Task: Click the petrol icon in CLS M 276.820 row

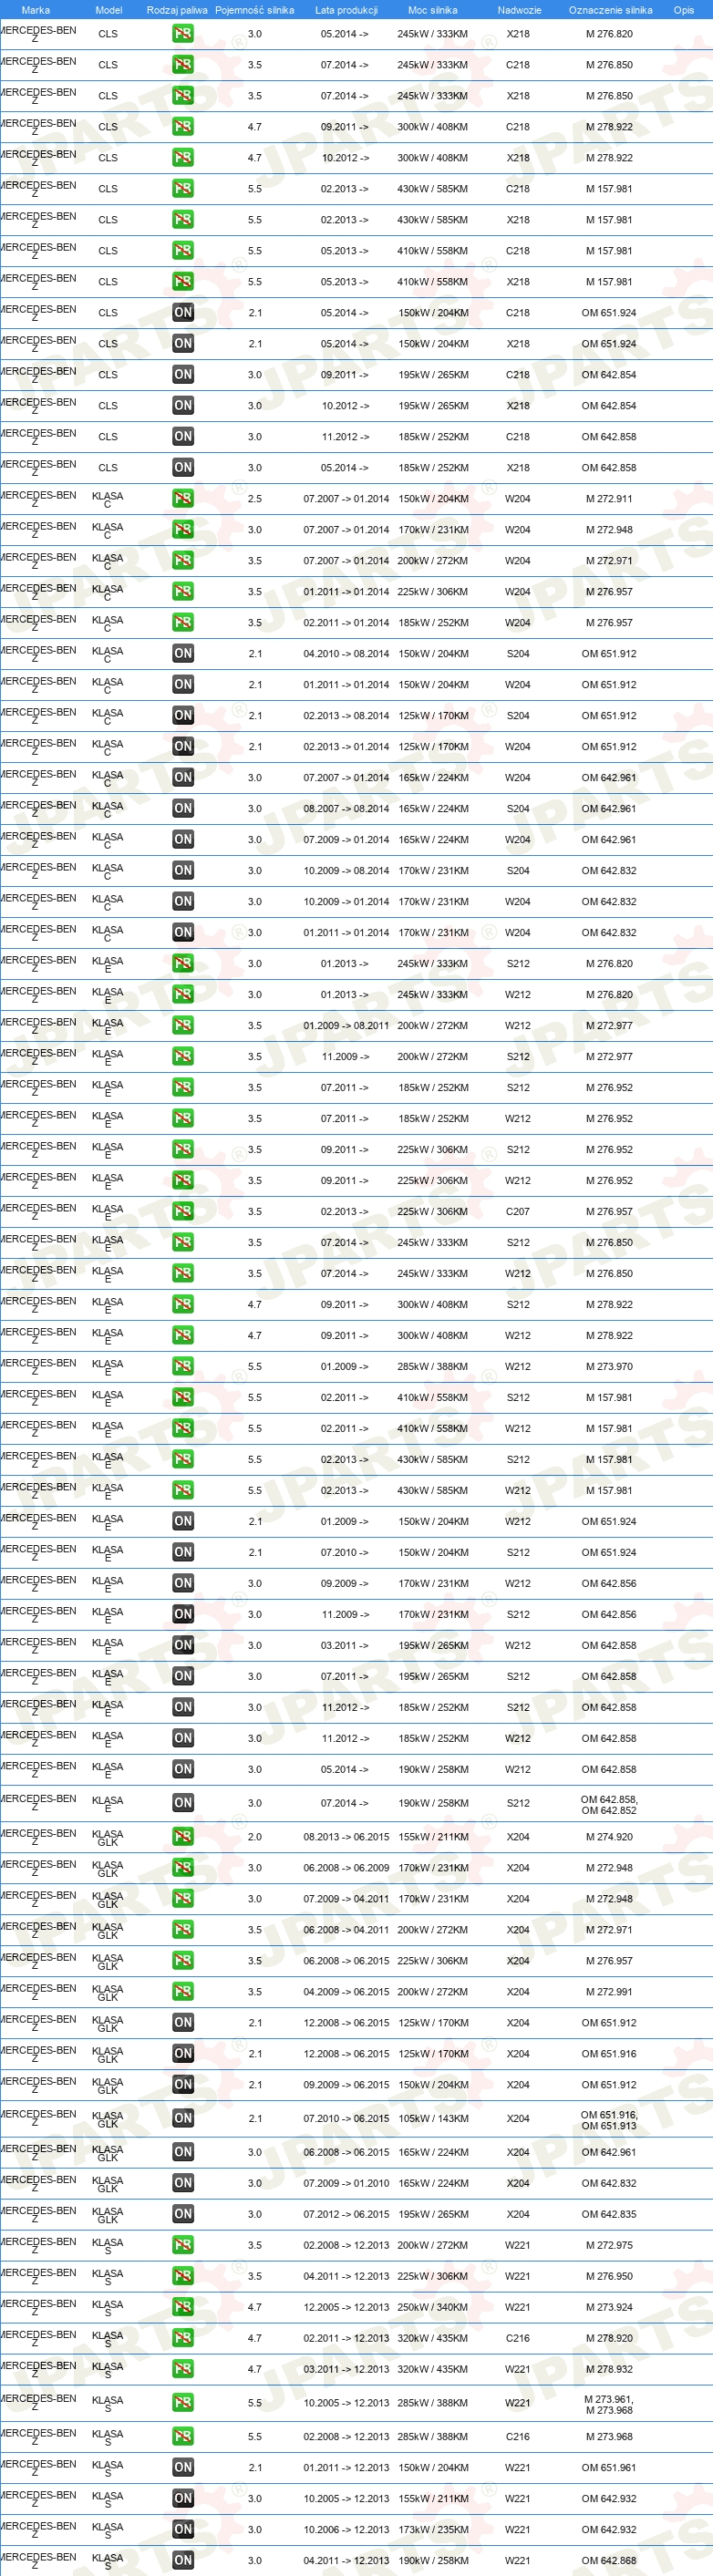Action: (x=183, y=34)
